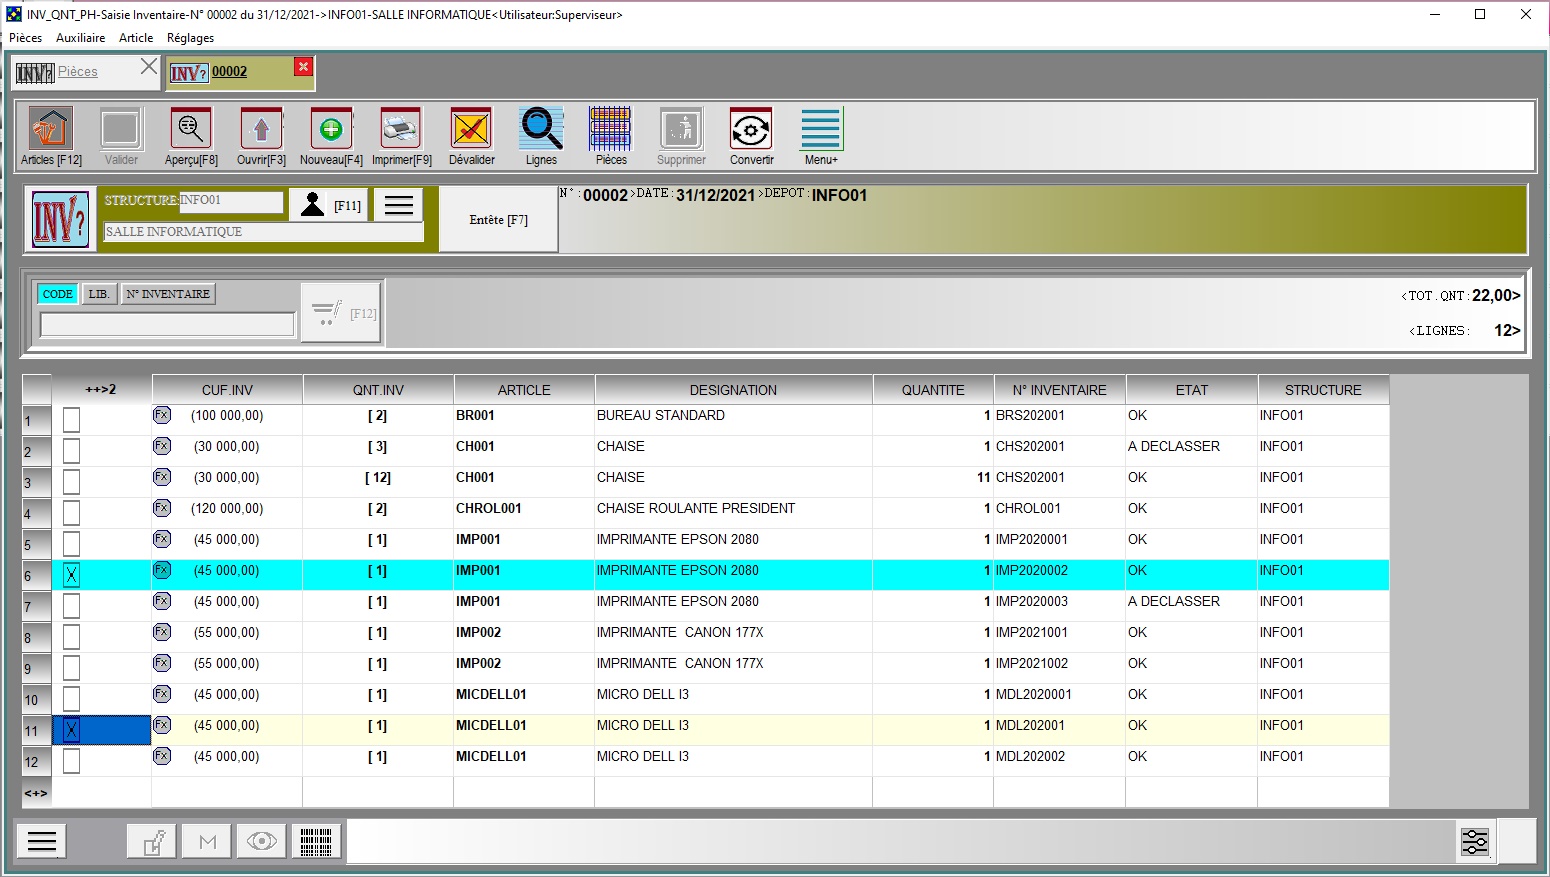Select the N° INVENTAIRE search mode button
Viewport: 1550px width, 877px height.
coord(168,294)
